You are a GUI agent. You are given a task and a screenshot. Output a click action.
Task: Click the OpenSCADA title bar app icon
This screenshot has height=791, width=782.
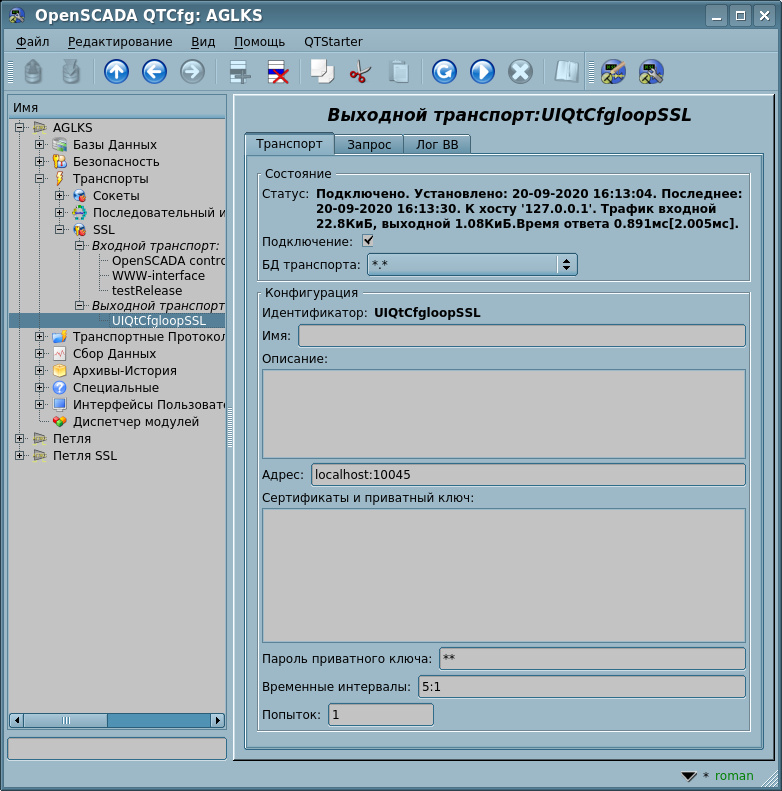tap(17, 16)
